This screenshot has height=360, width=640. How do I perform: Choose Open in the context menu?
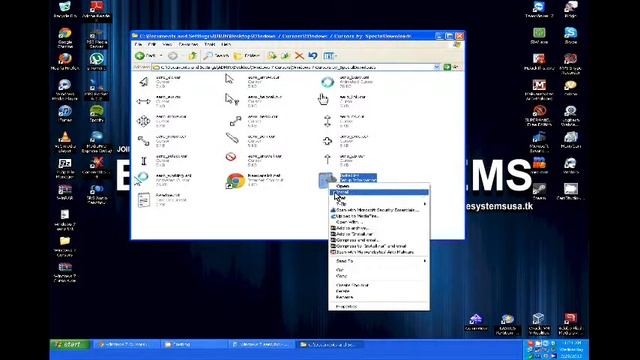pos(379,186)
